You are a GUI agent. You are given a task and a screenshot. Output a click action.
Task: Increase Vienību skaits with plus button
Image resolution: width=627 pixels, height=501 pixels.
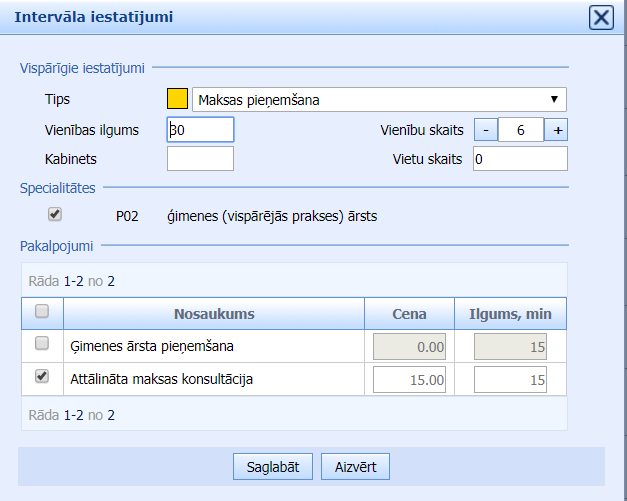pos(557,130)
